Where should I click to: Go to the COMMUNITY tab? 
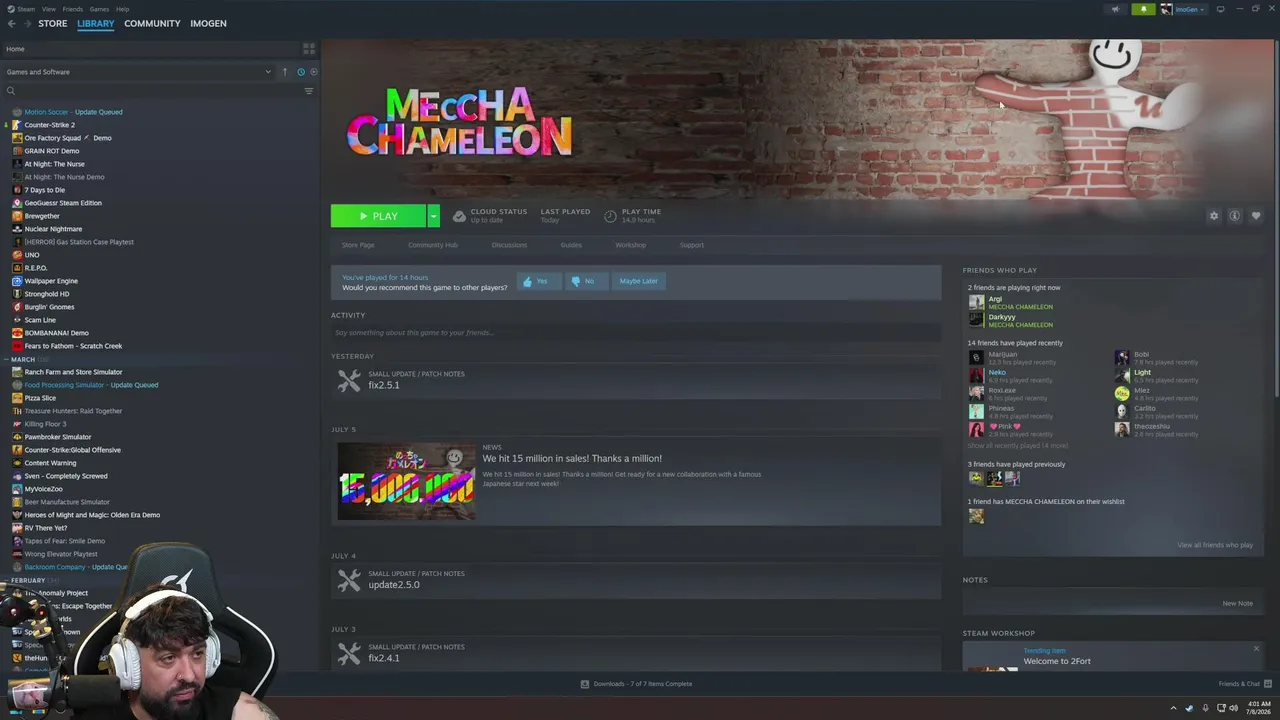click(x=152, y=23)
